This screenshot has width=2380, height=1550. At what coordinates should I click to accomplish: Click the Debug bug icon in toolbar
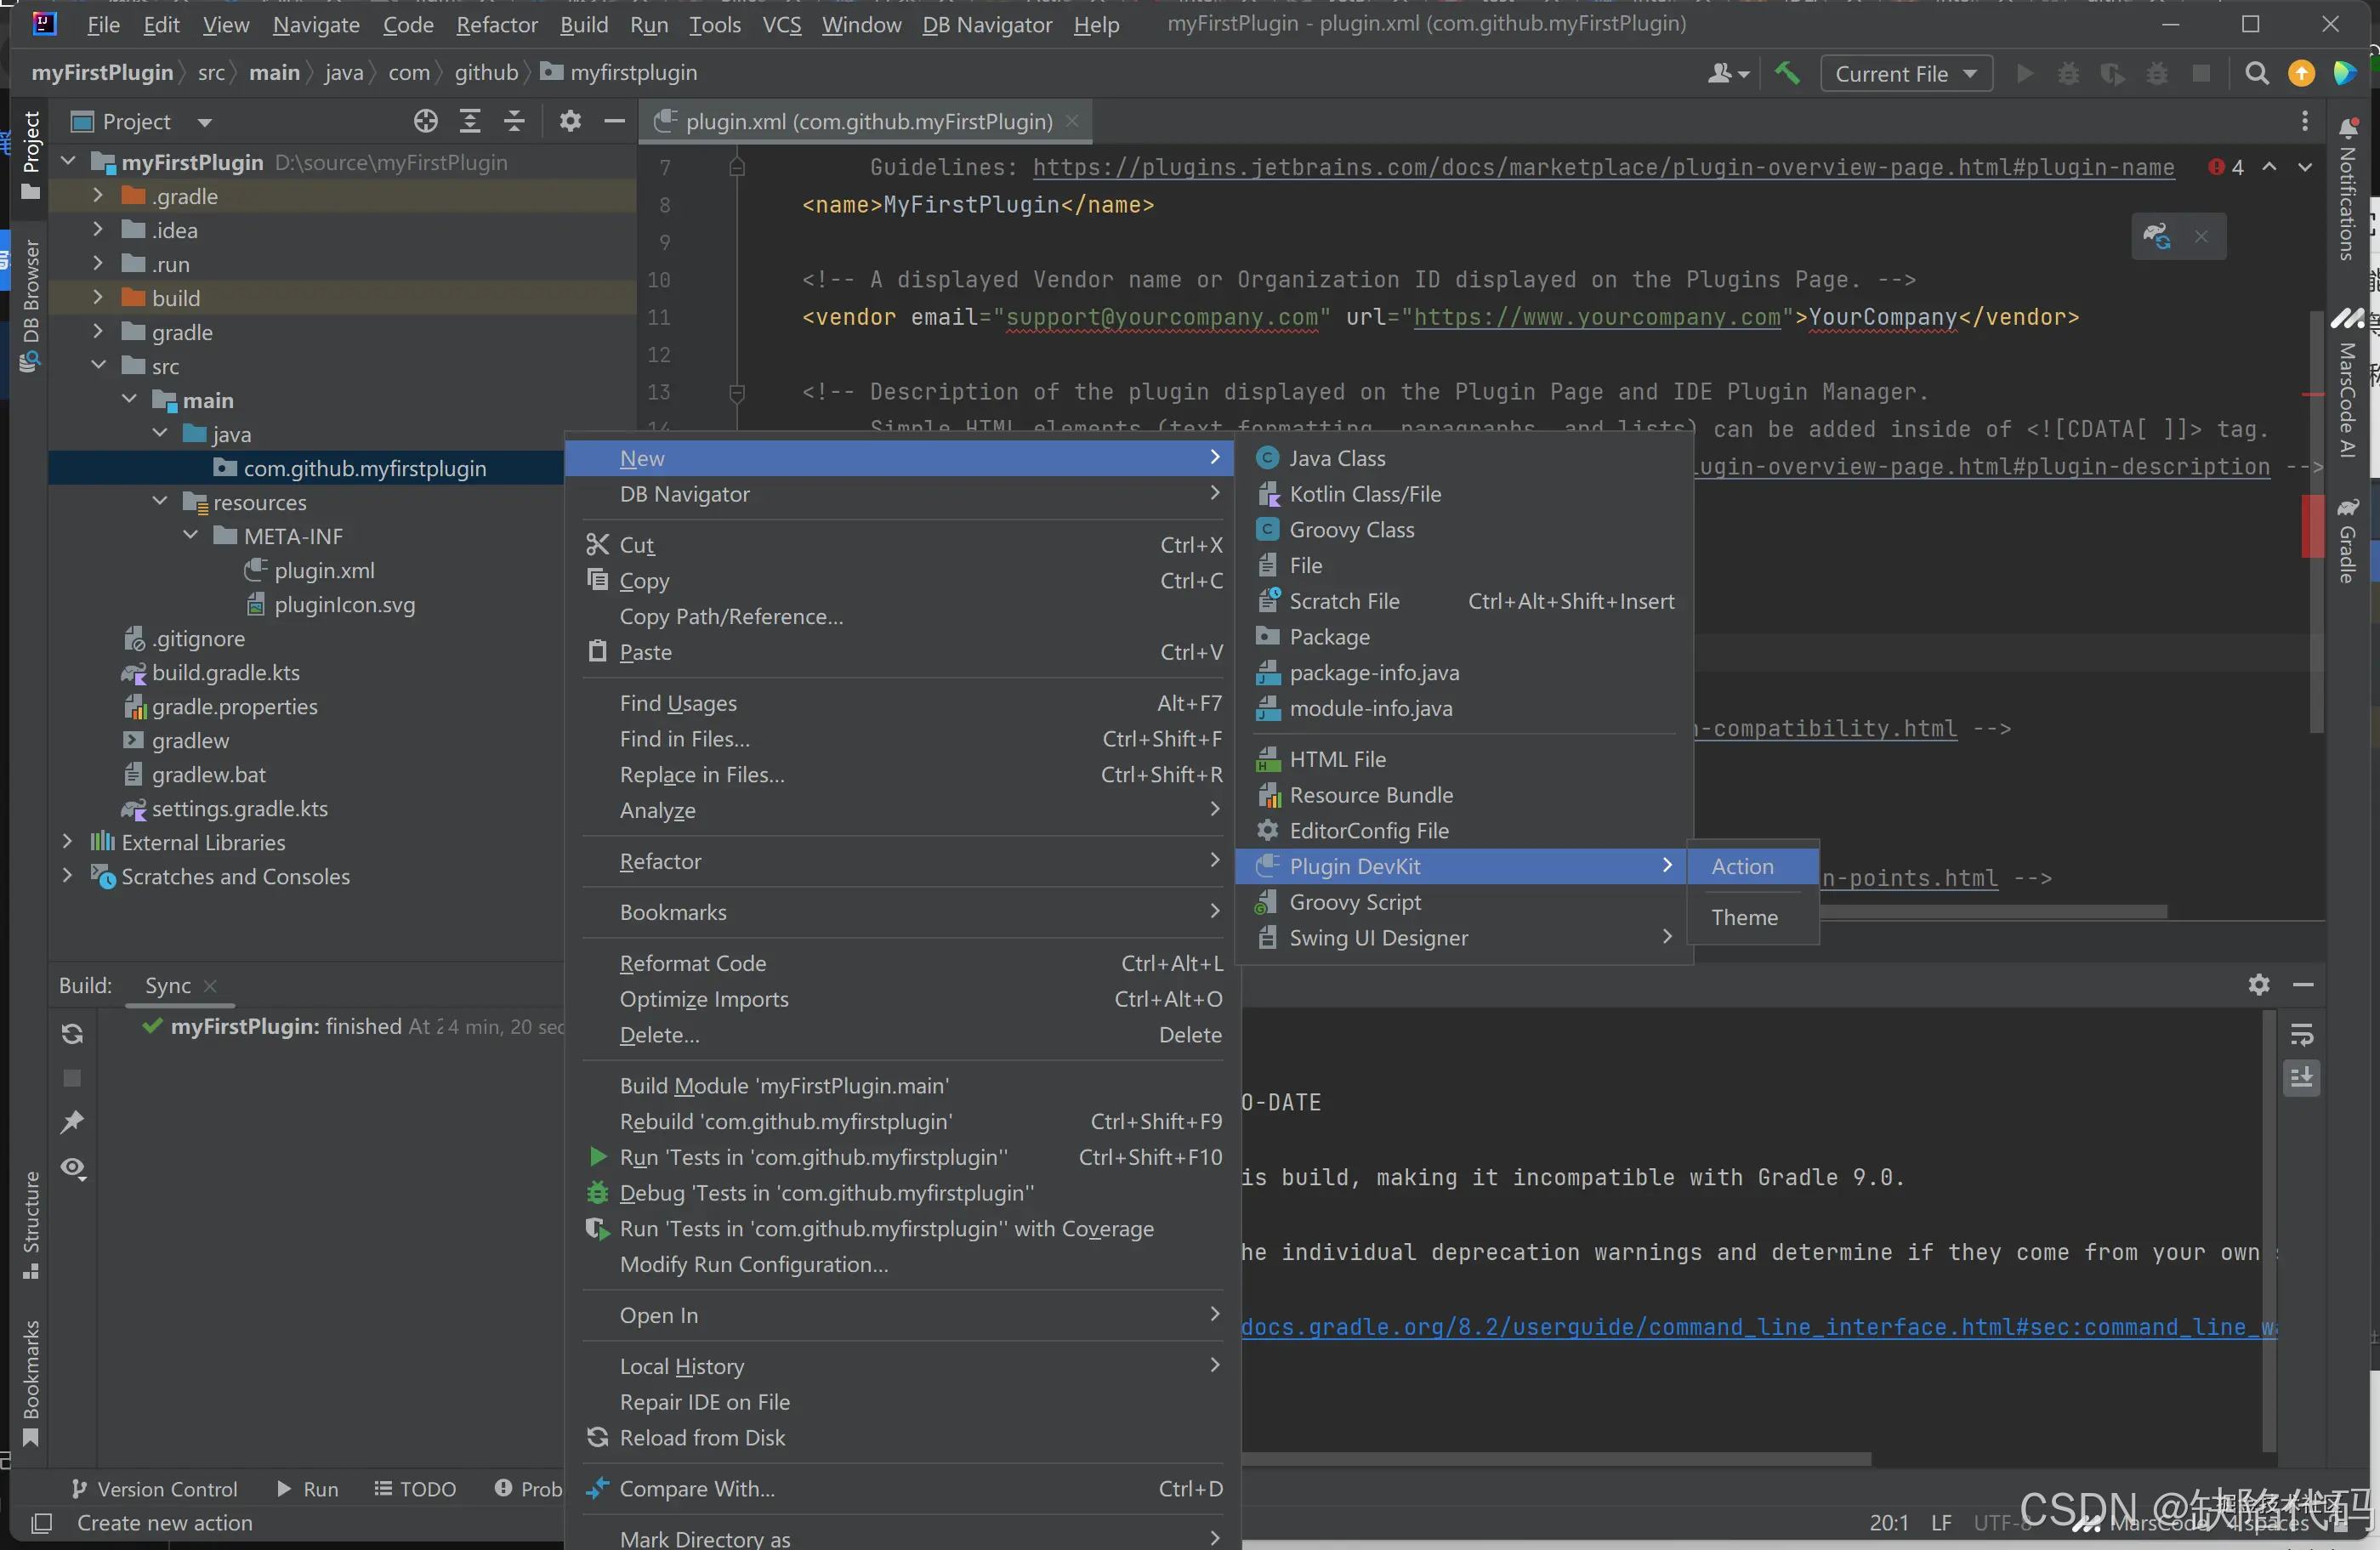[2068, 73]
